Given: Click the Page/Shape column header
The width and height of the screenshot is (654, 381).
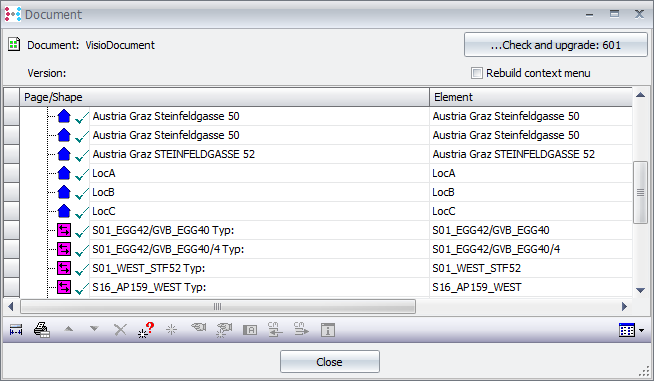Looking at the screenshot, I should coord(224,97).
